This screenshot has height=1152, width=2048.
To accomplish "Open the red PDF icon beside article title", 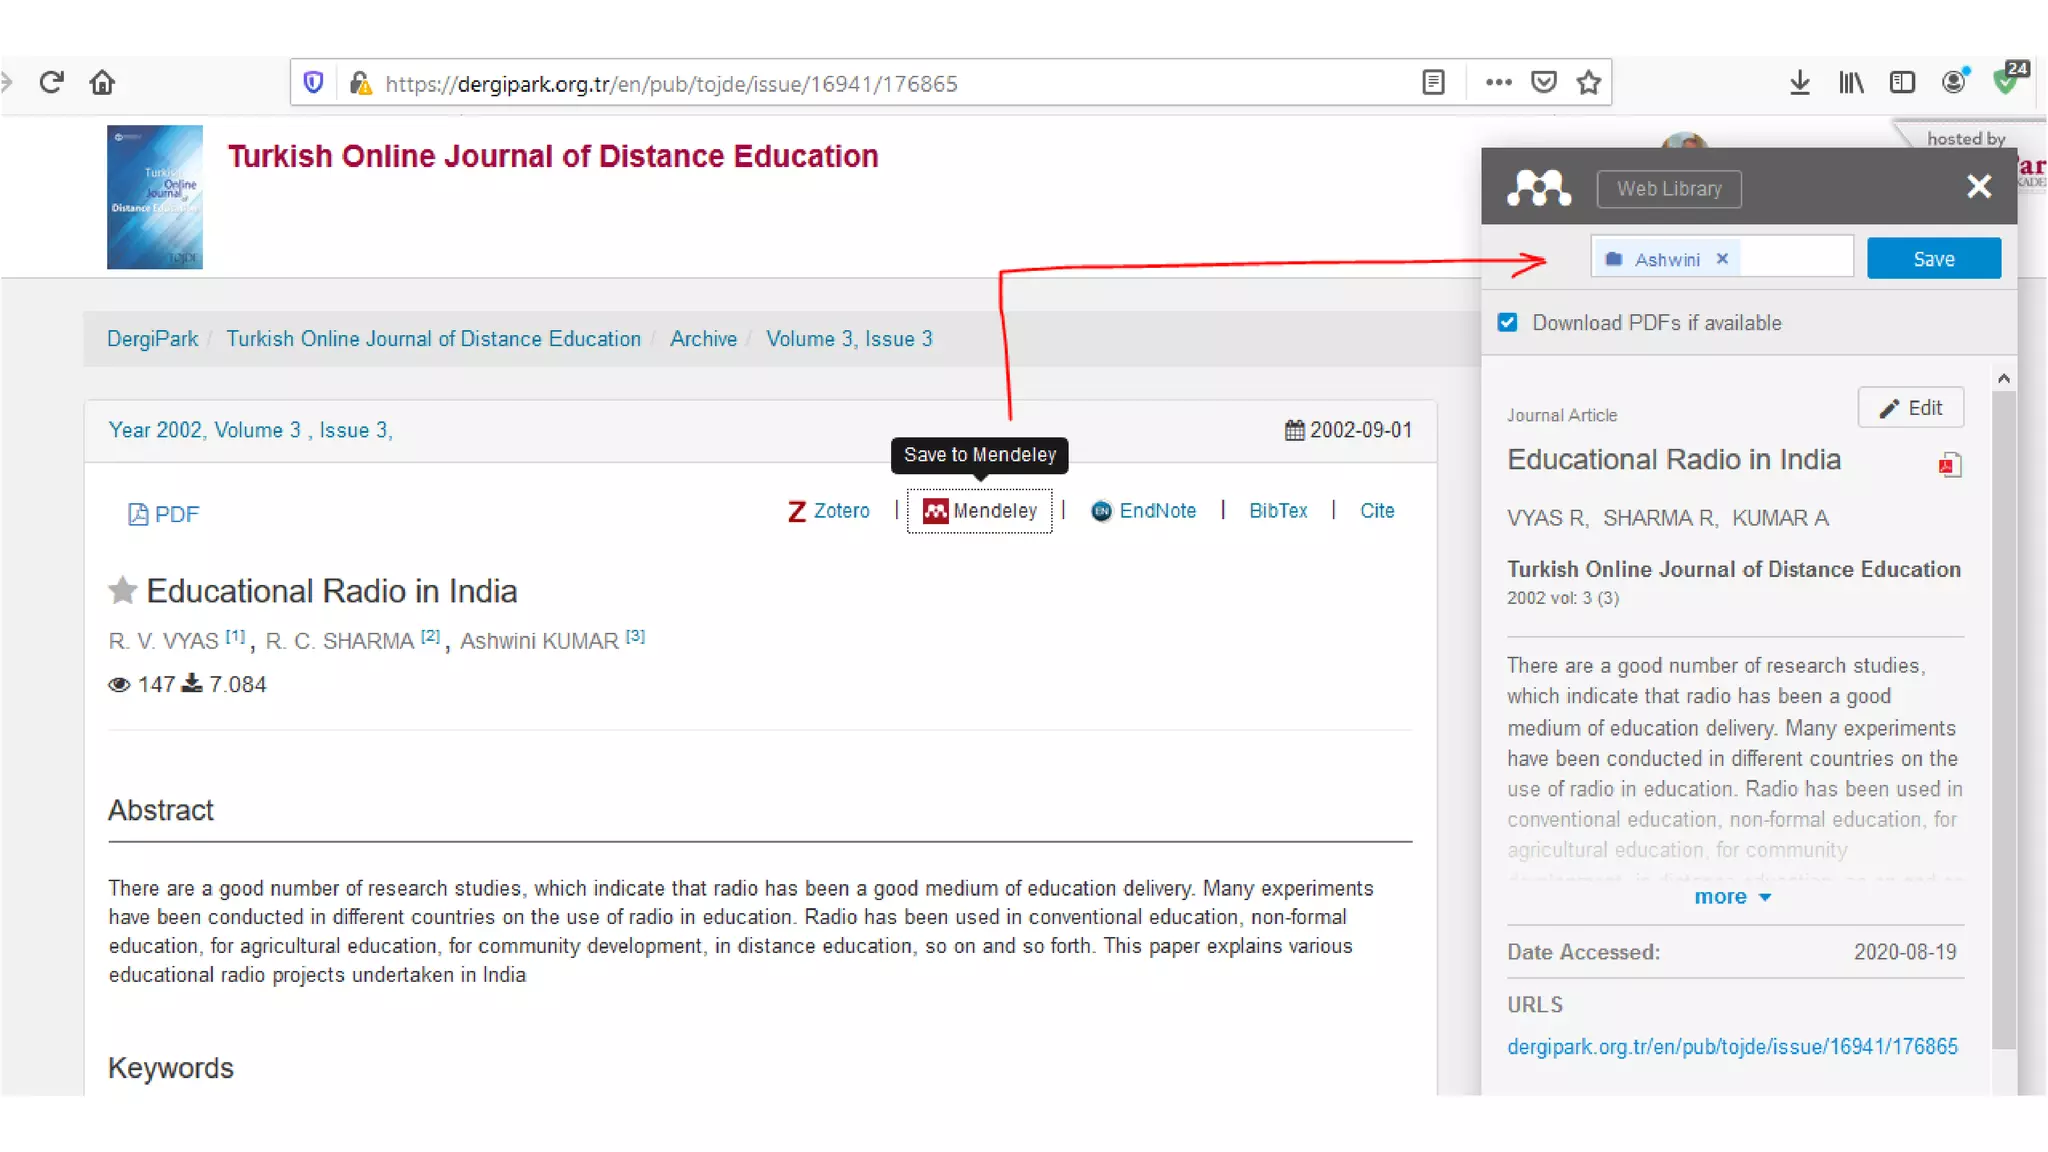I will [1949, 465].
